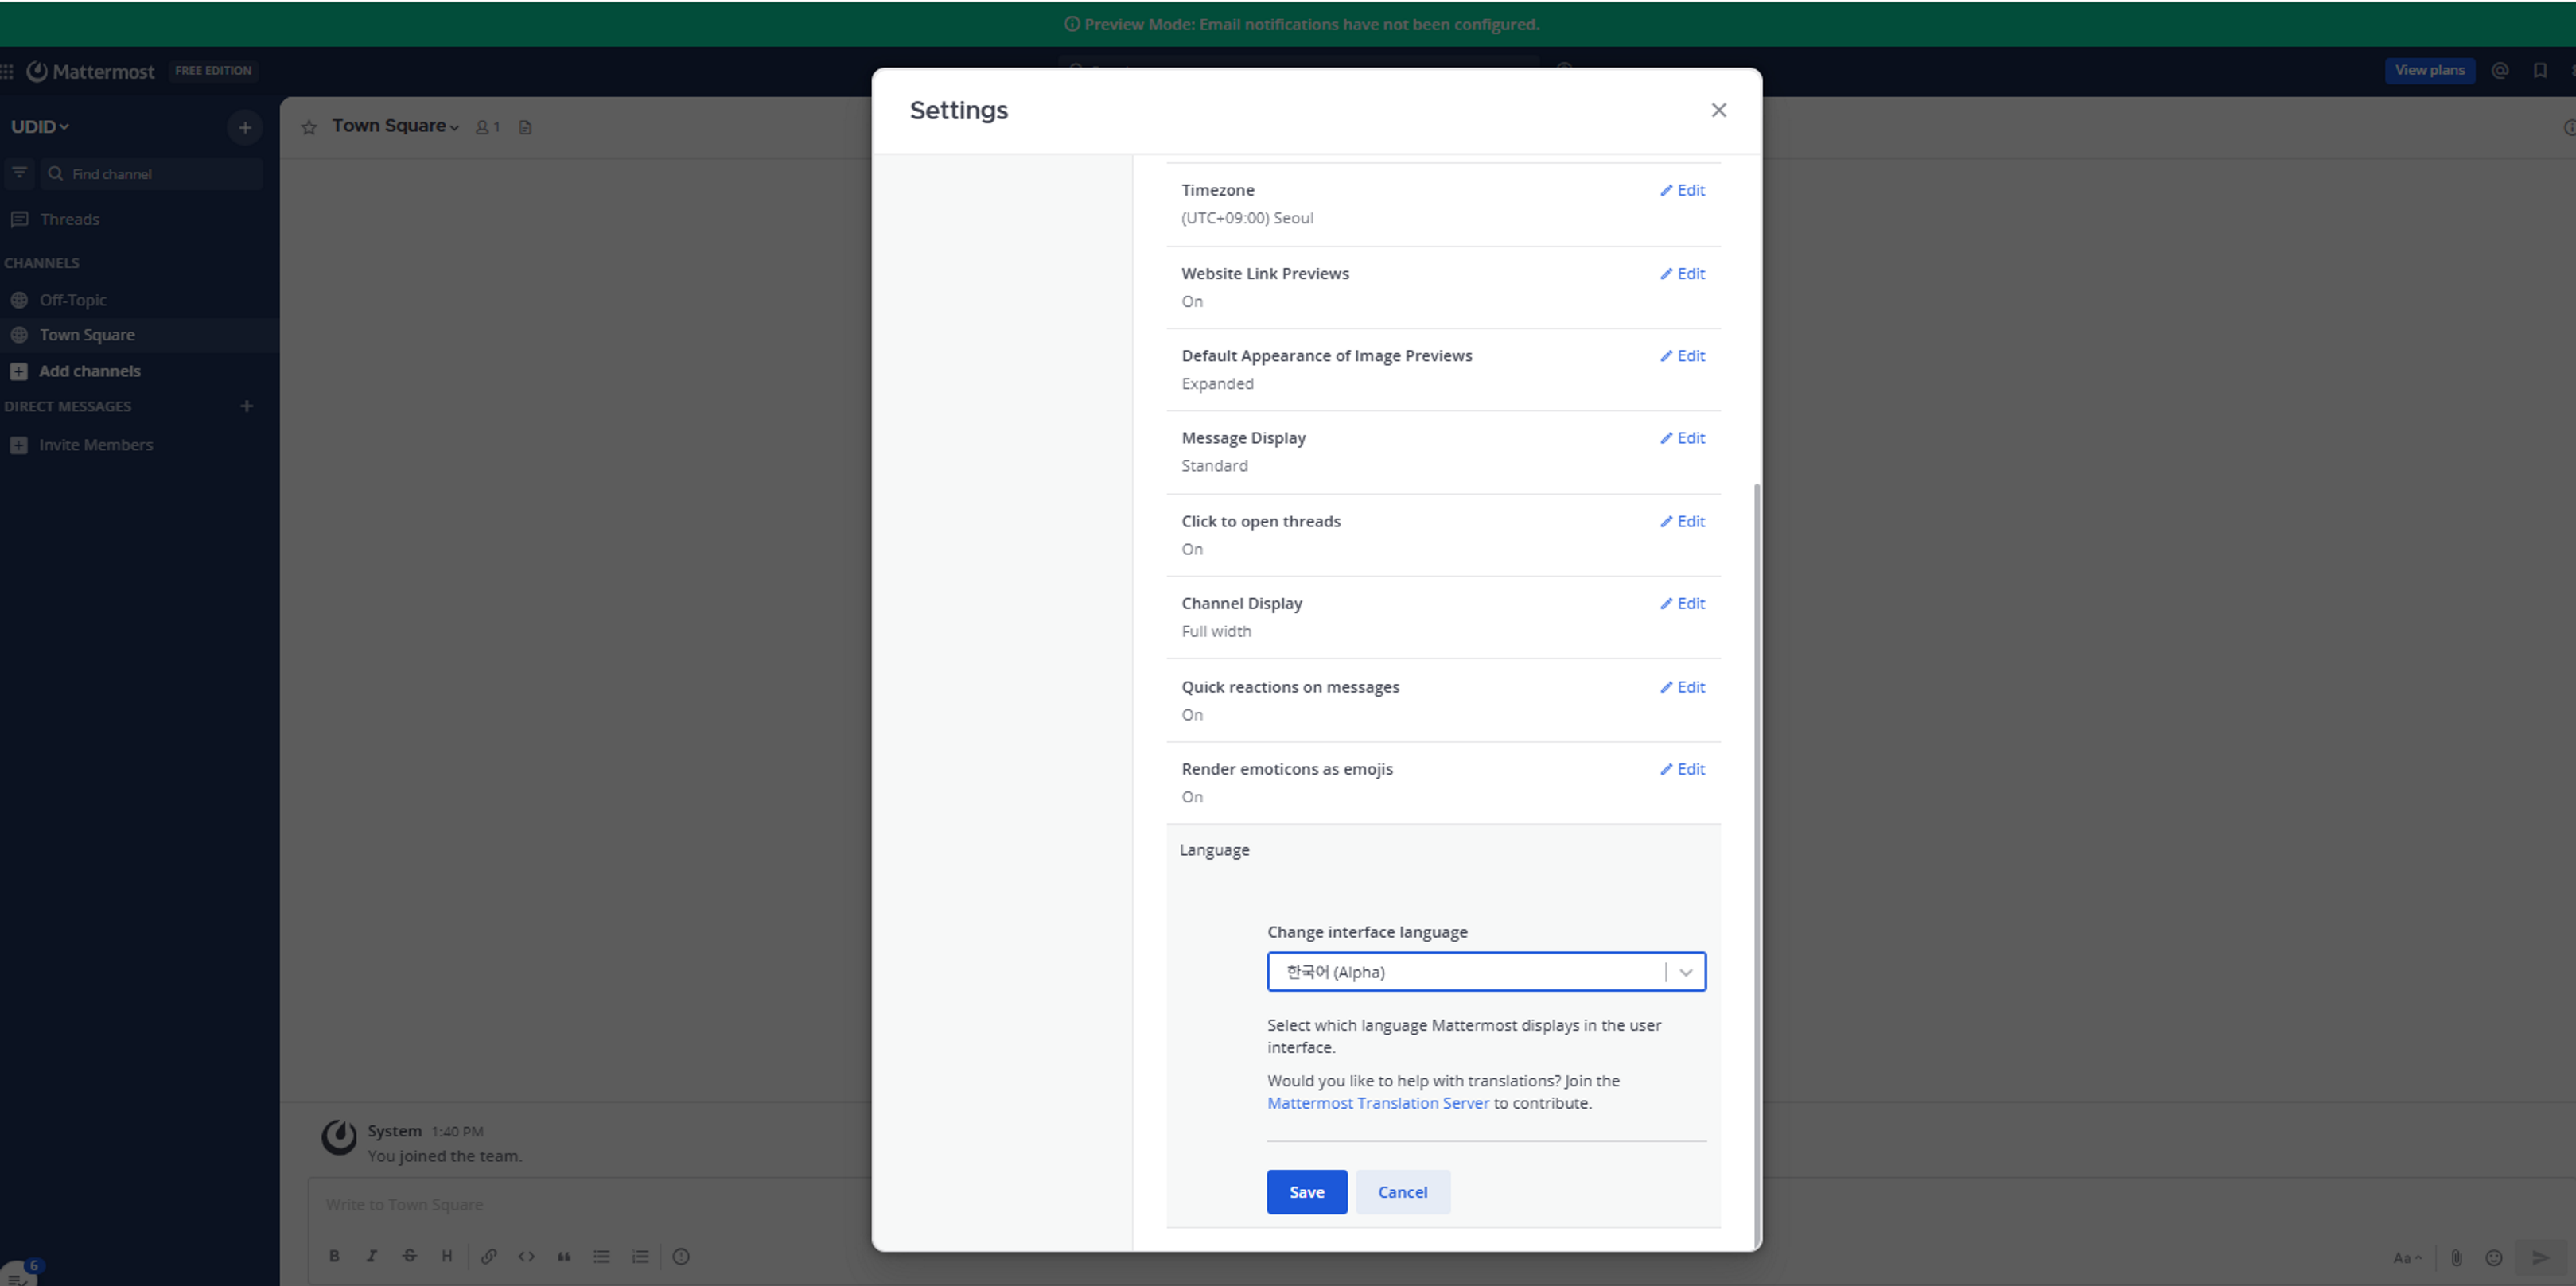Click the insert link icon
2576x1286 pixels.
(488, 1256)
